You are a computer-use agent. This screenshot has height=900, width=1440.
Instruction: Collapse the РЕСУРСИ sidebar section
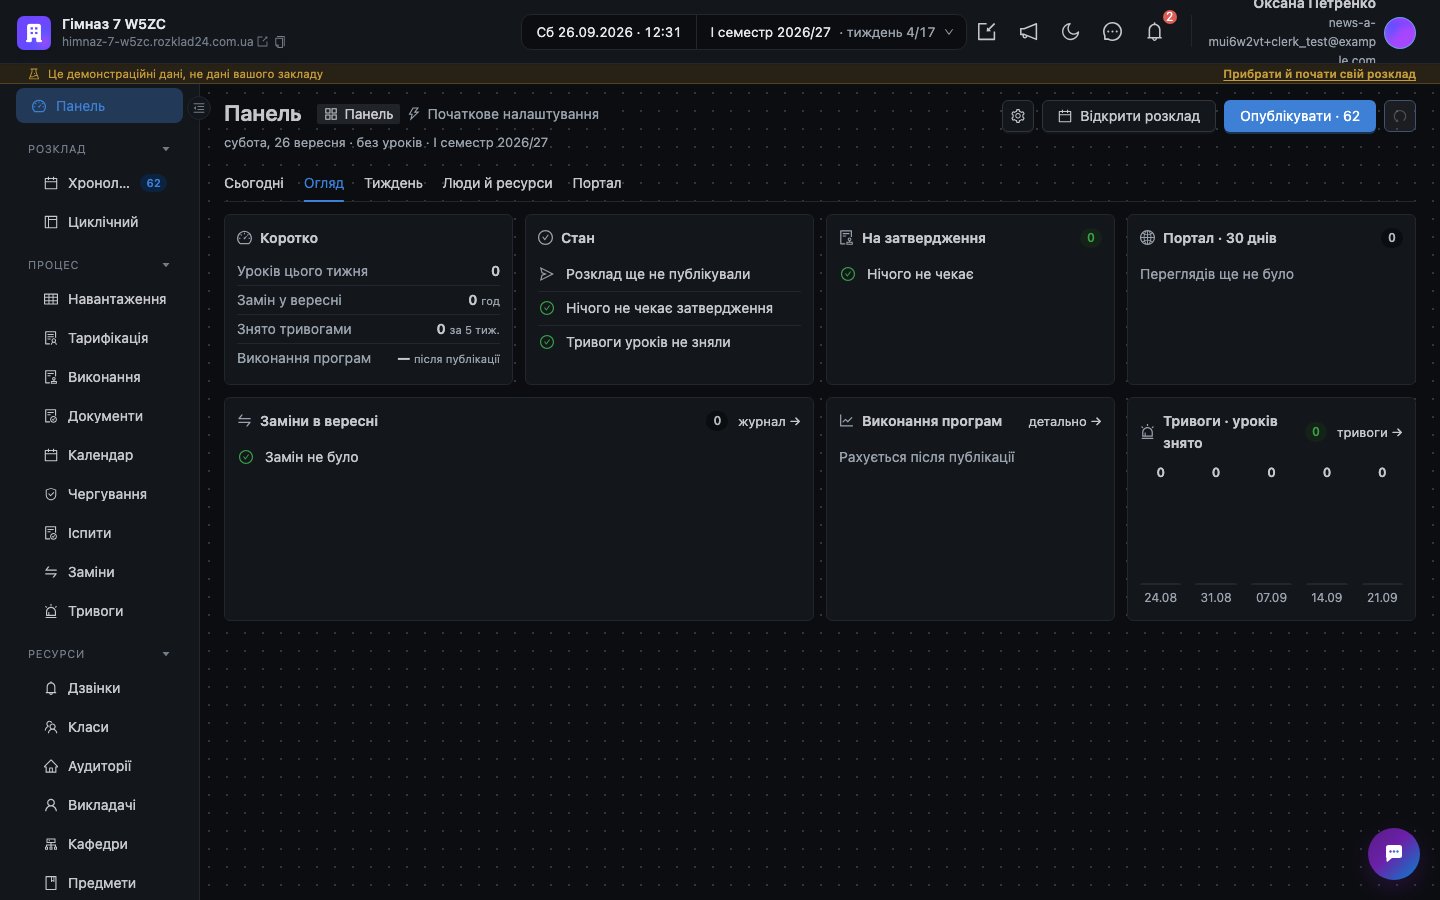99,654
